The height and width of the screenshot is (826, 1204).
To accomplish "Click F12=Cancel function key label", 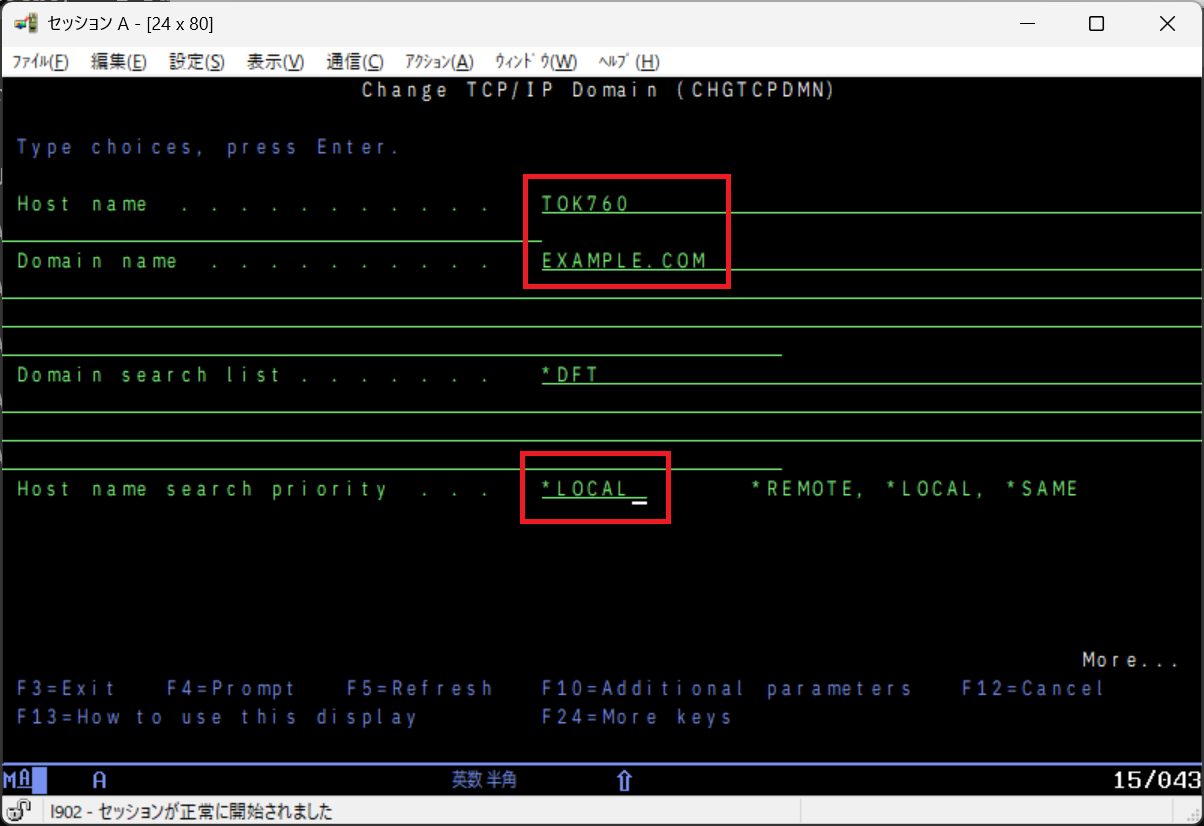I will (x=1033, y=688).
